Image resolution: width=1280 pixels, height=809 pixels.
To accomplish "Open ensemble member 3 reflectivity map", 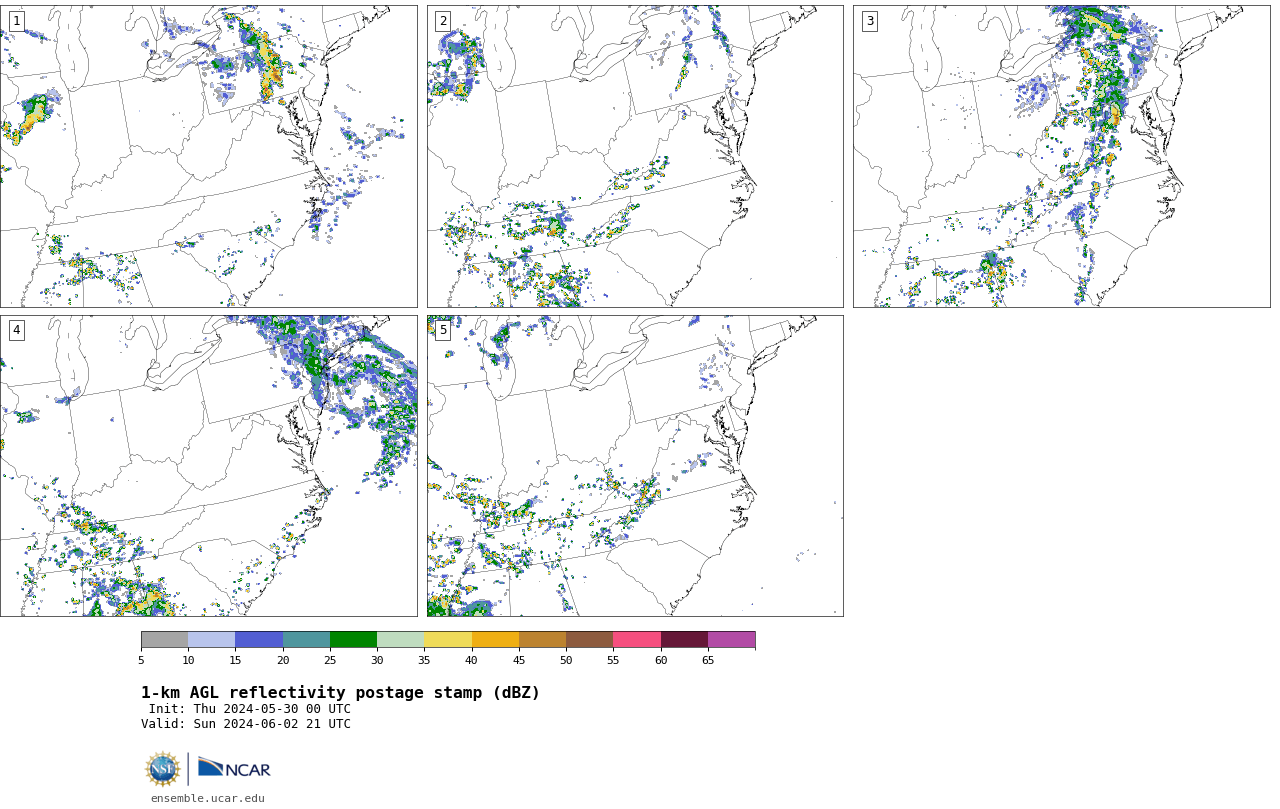I will 1061,156.
